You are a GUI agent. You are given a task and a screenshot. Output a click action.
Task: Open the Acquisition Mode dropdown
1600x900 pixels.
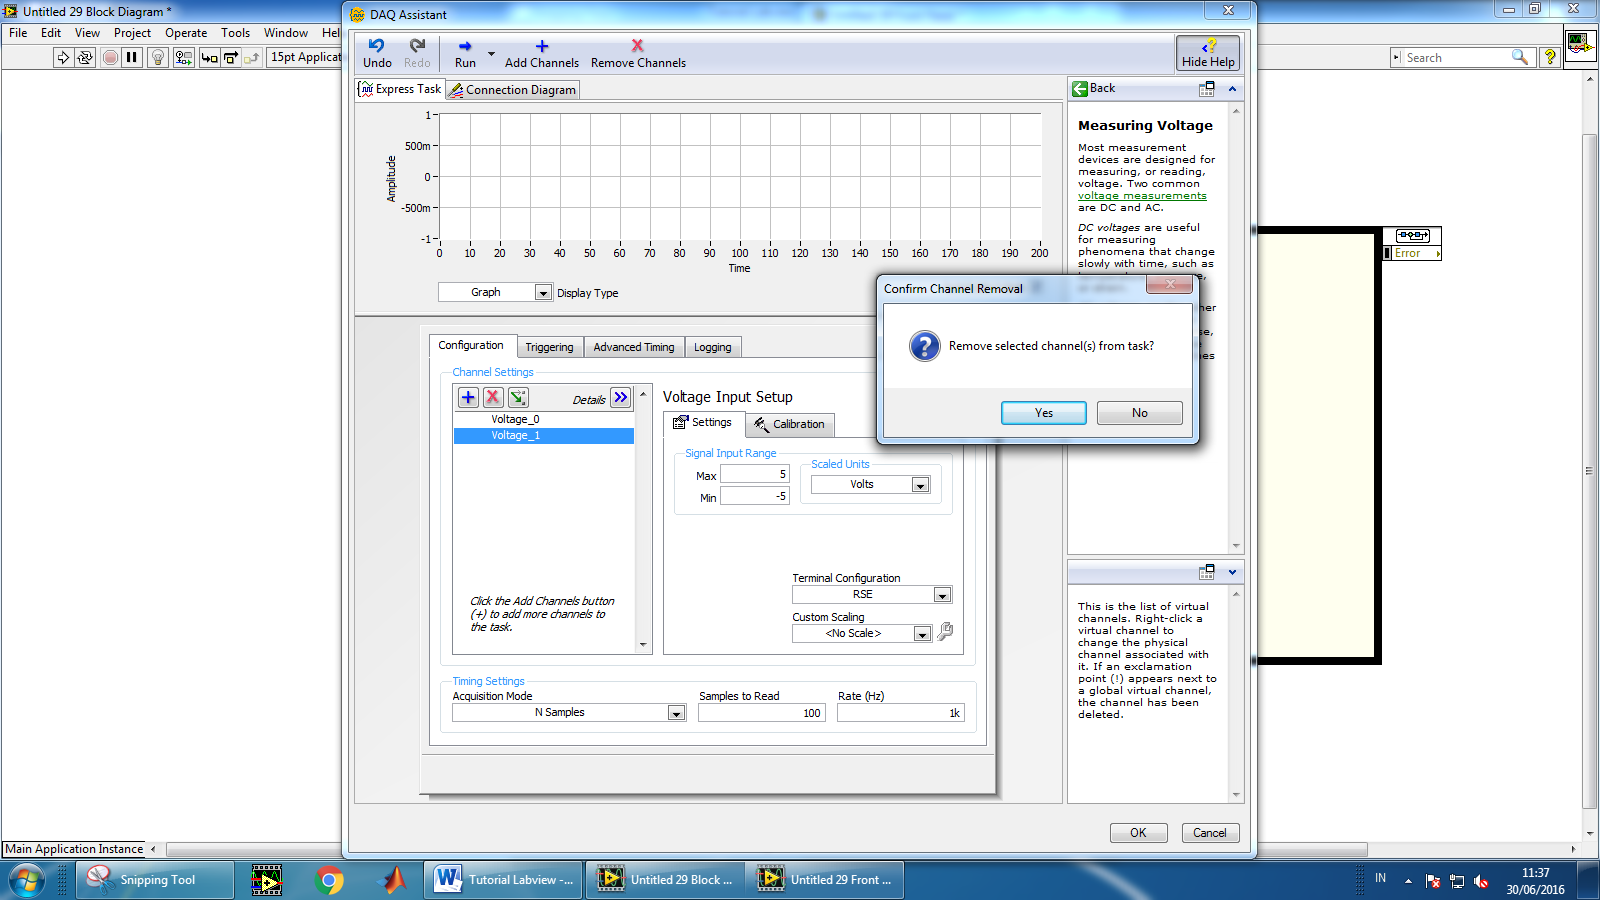click(x=676, y=713)
